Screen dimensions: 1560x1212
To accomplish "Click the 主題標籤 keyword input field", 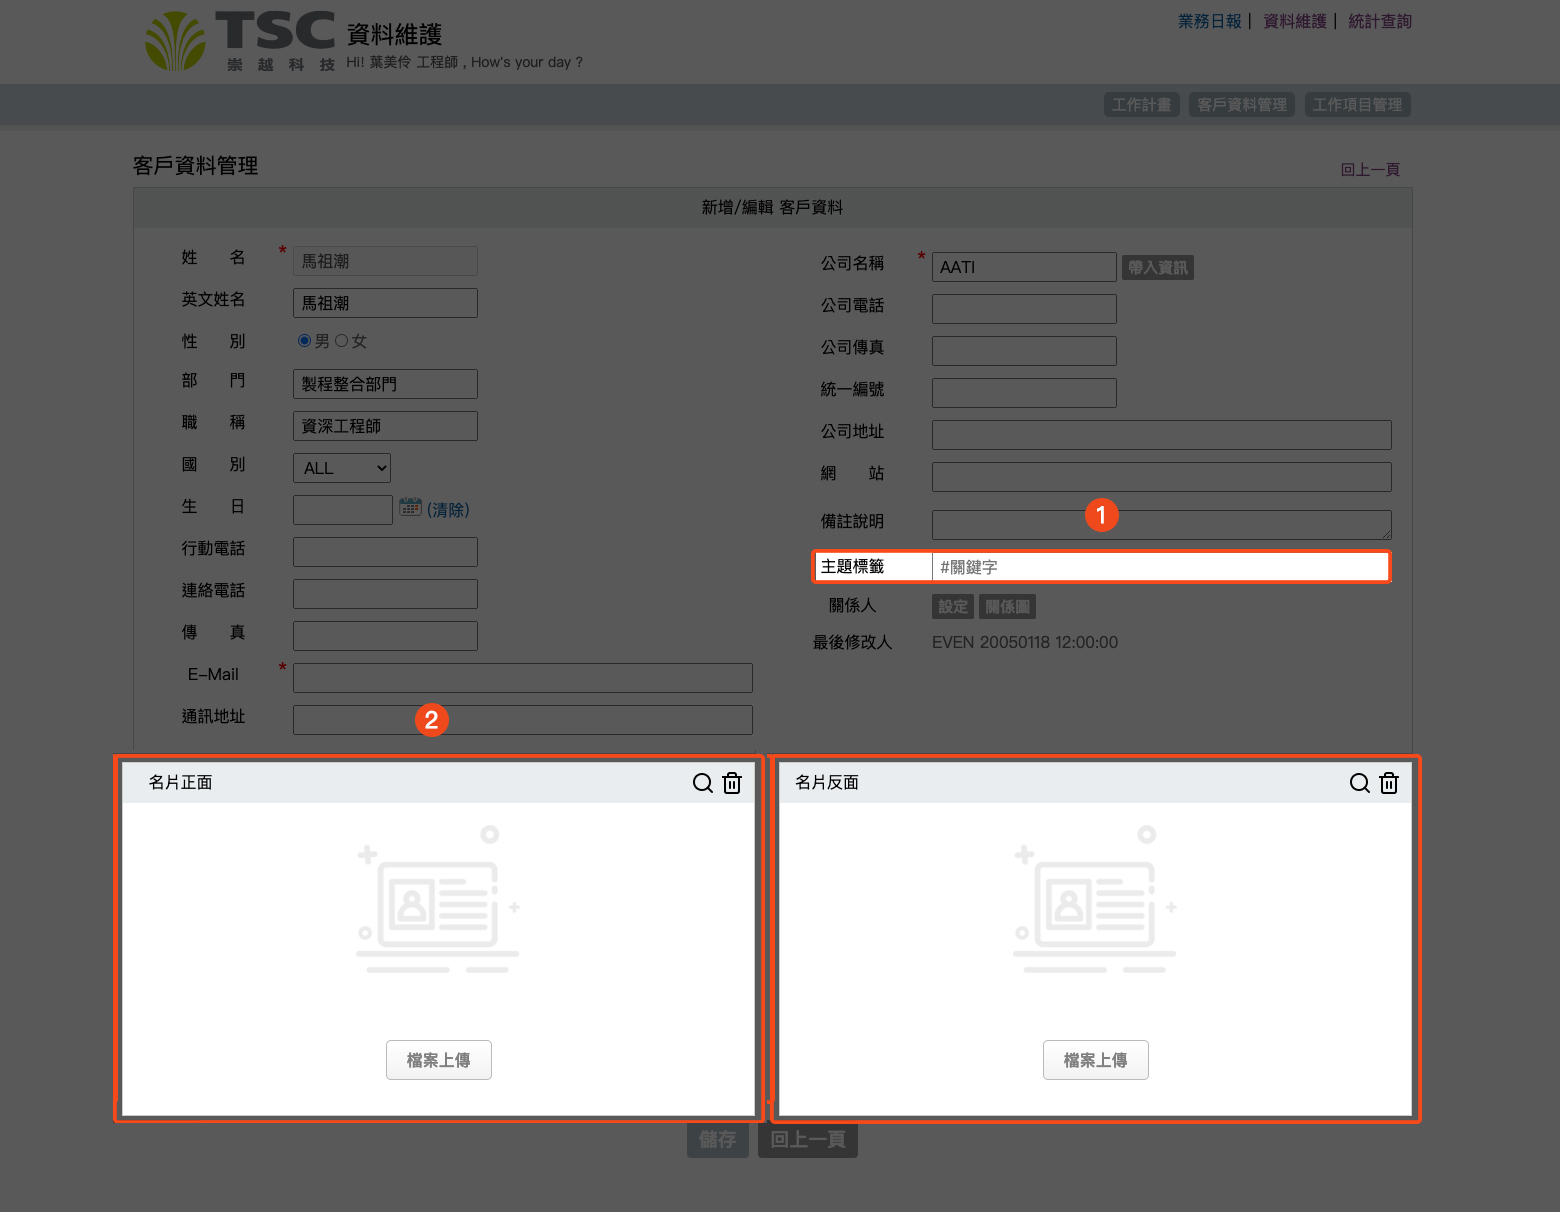I will [1160, 567].
